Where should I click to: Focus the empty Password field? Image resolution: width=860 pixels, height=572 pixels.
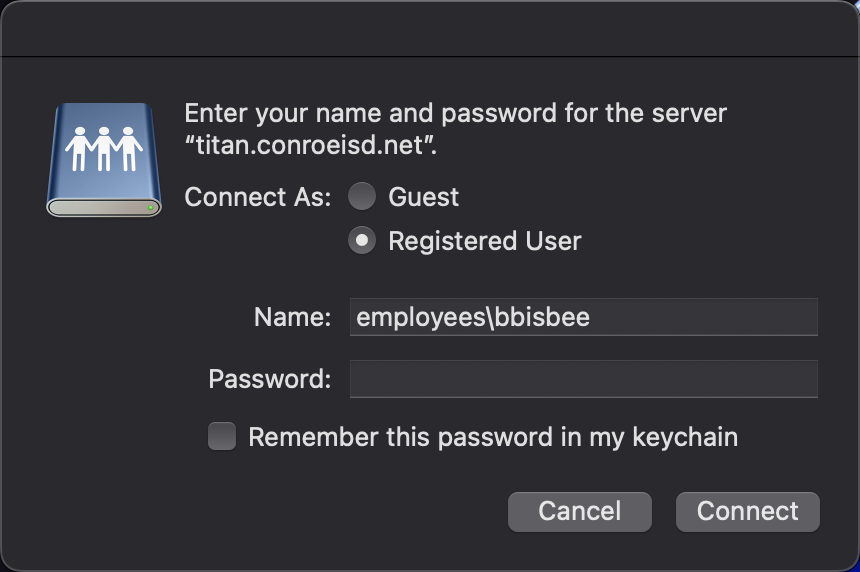pos(583,379)
